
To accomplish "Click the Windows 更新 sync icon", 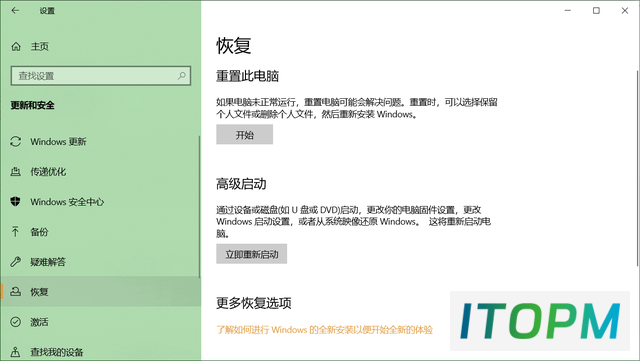I will 16,142.
